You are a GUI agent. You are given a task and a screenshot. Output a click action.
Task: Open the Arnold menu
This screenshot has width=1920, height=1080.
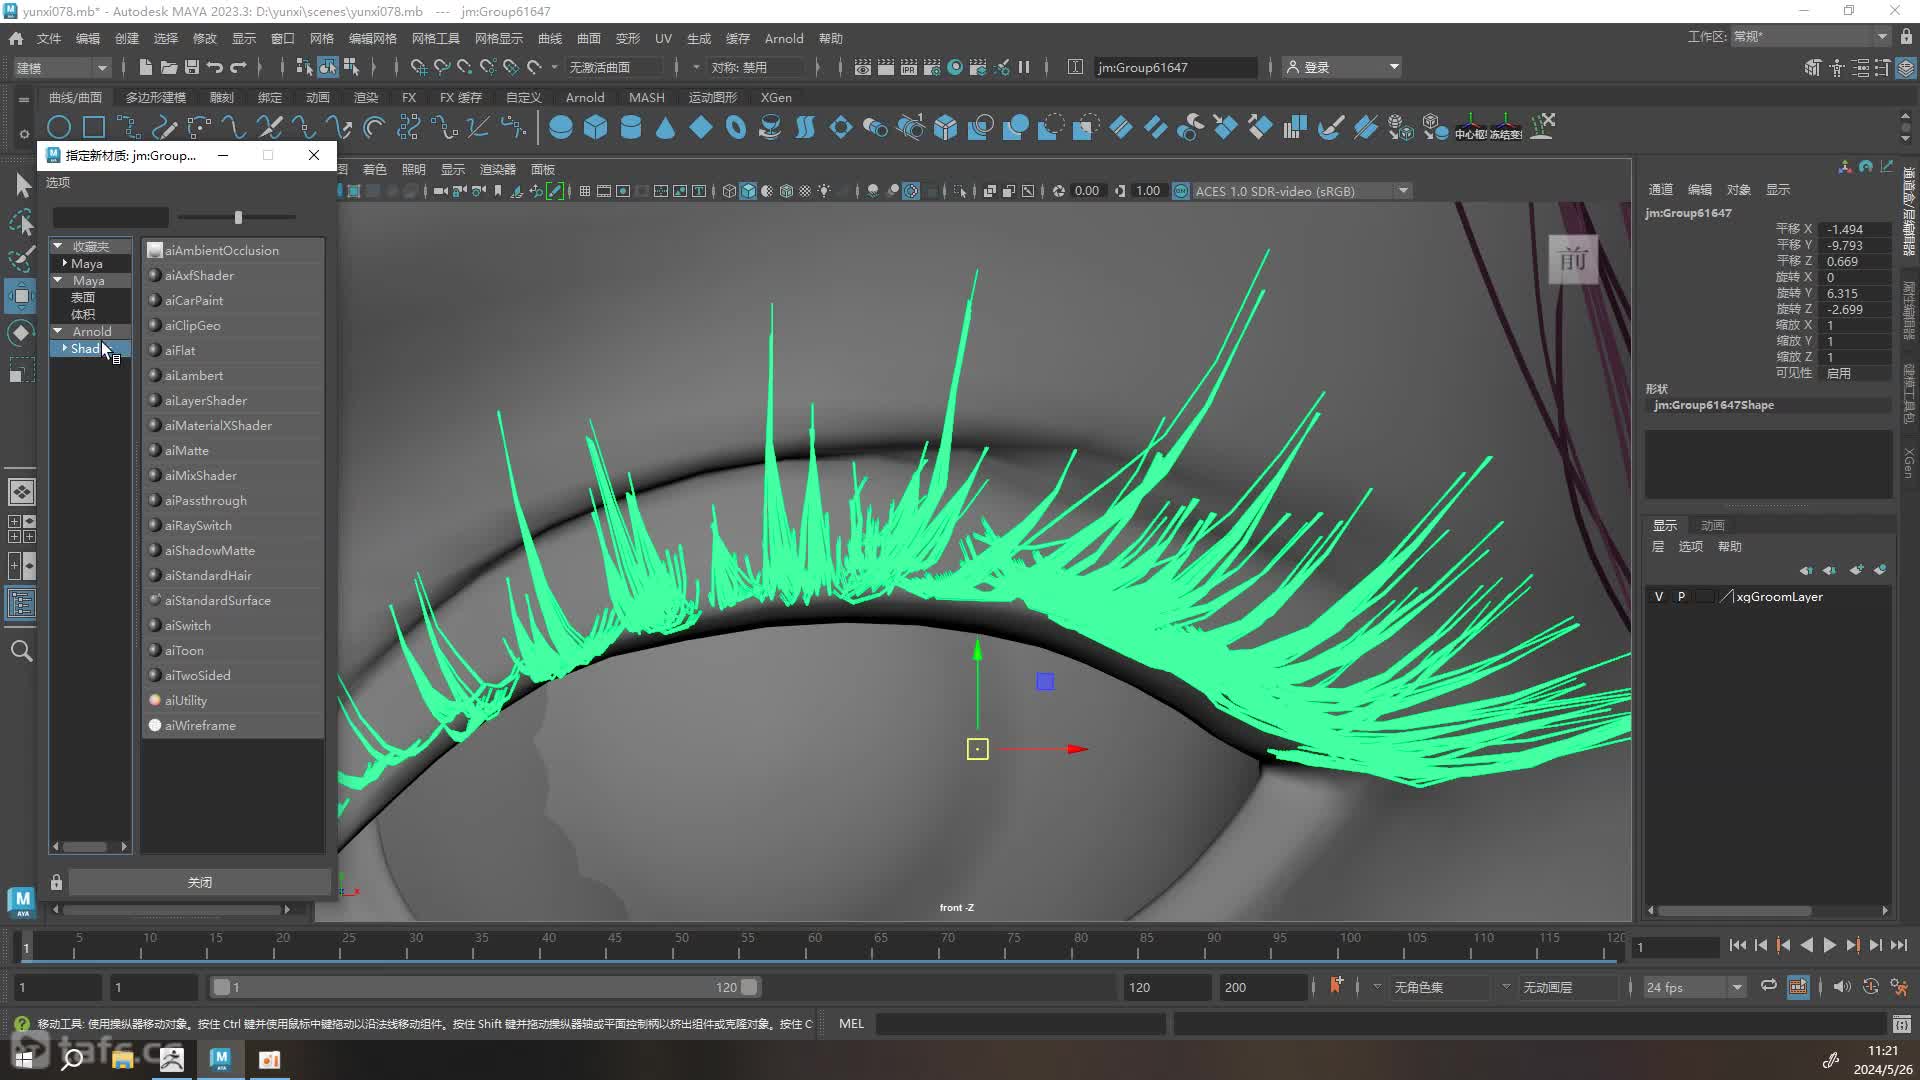click(x=784, y=38)
